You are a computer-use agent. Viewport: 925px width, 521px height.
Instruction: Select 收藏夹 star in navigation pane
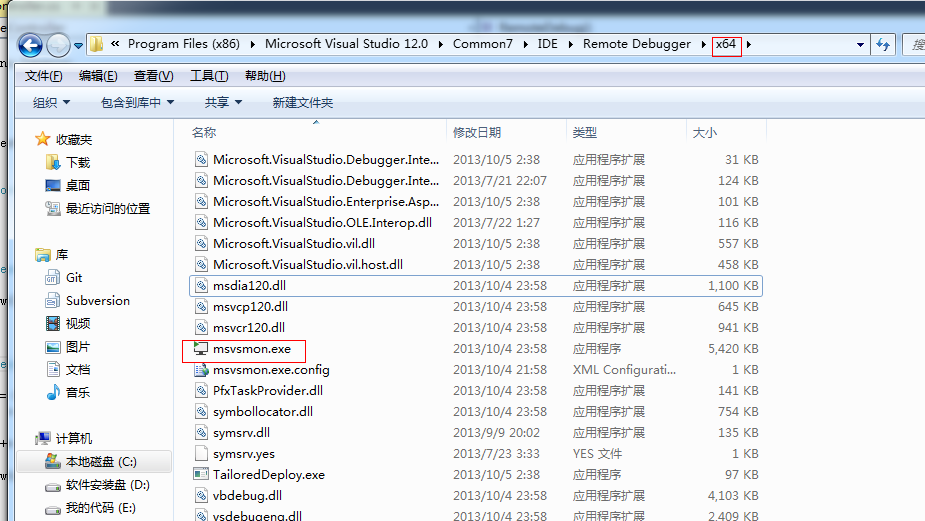pyautogui.click(x=42, y=139)
